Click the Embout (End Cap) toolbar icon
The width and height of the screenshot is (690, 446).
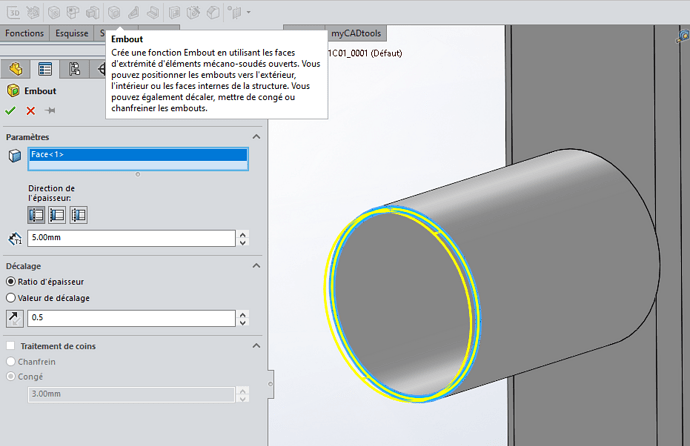coord(114,12)
